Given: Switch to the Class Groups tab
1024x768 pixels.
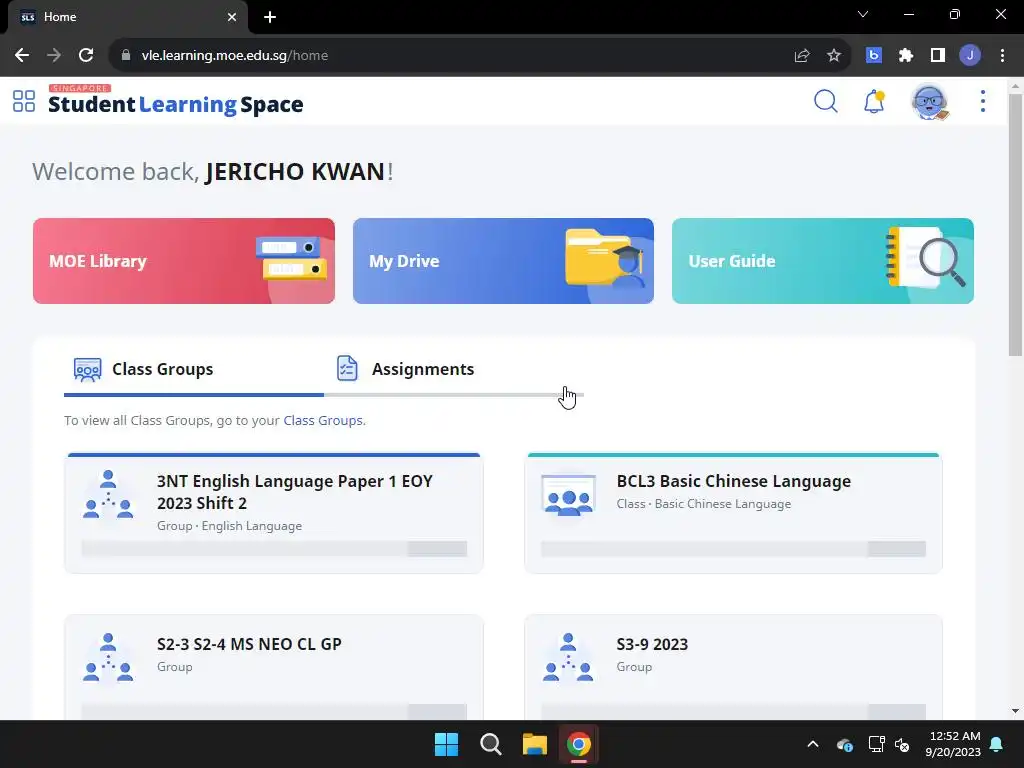Looking at the screenshot, I should point(194,370).
